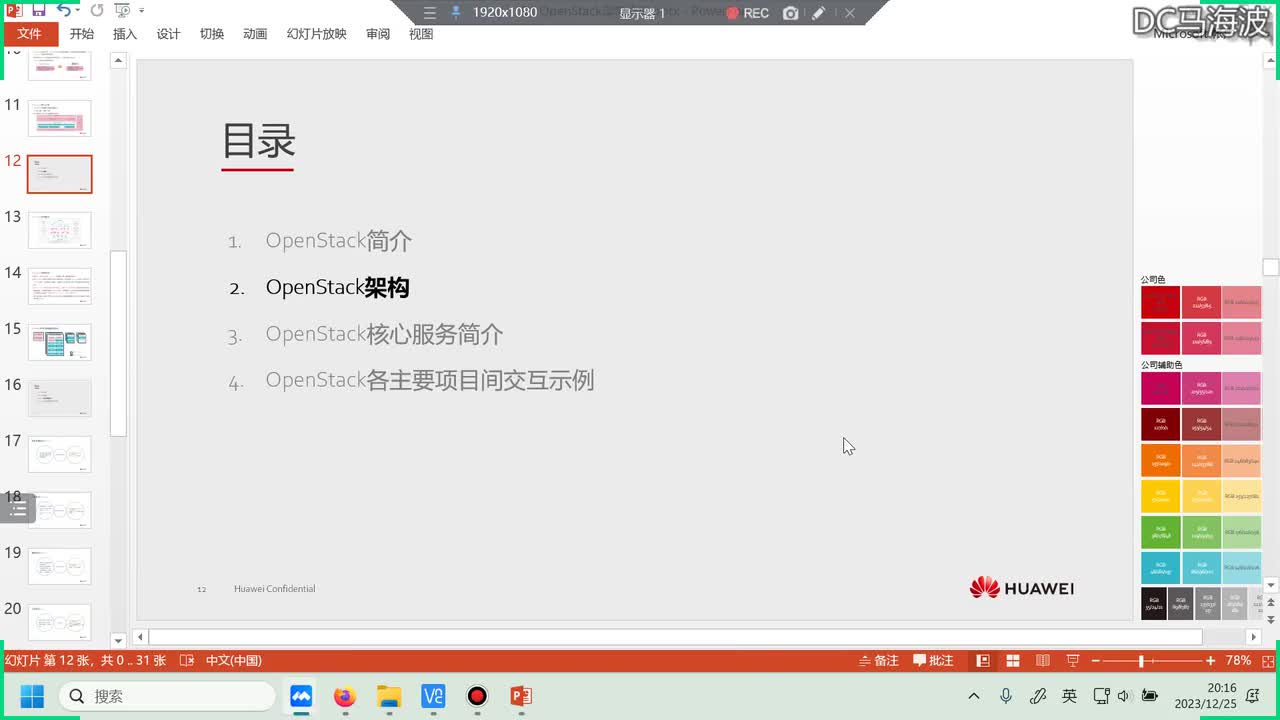
Task: Pick the orange swatch in 公司辅助色
Action: click(1160, 460)
